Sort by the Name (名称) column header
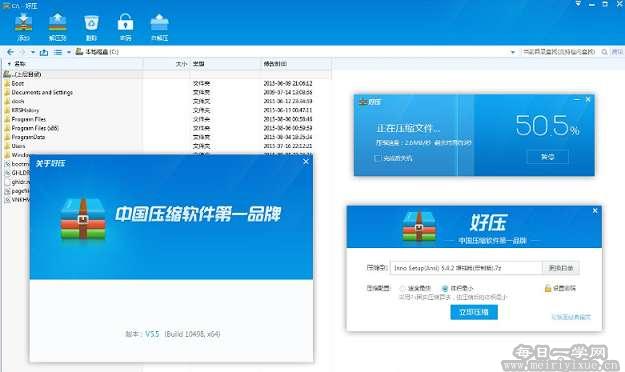This screenshot has height=372, width=625. click(20, 64)
